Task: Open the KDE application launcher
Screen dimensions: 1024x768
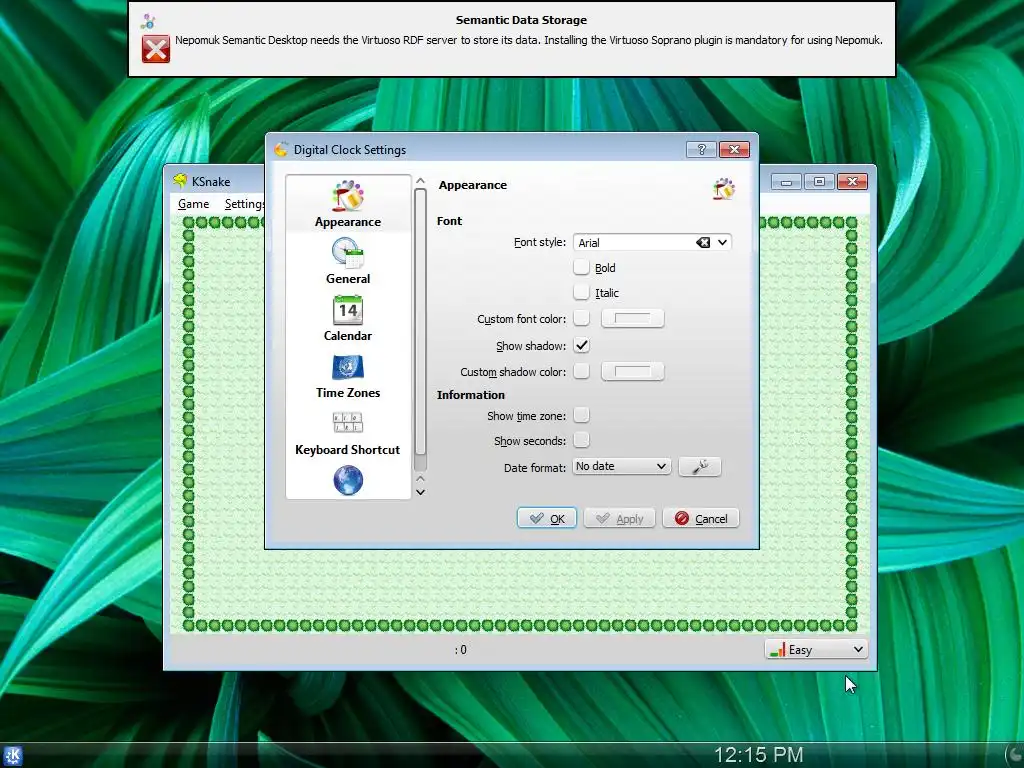Action: [12, 756]
